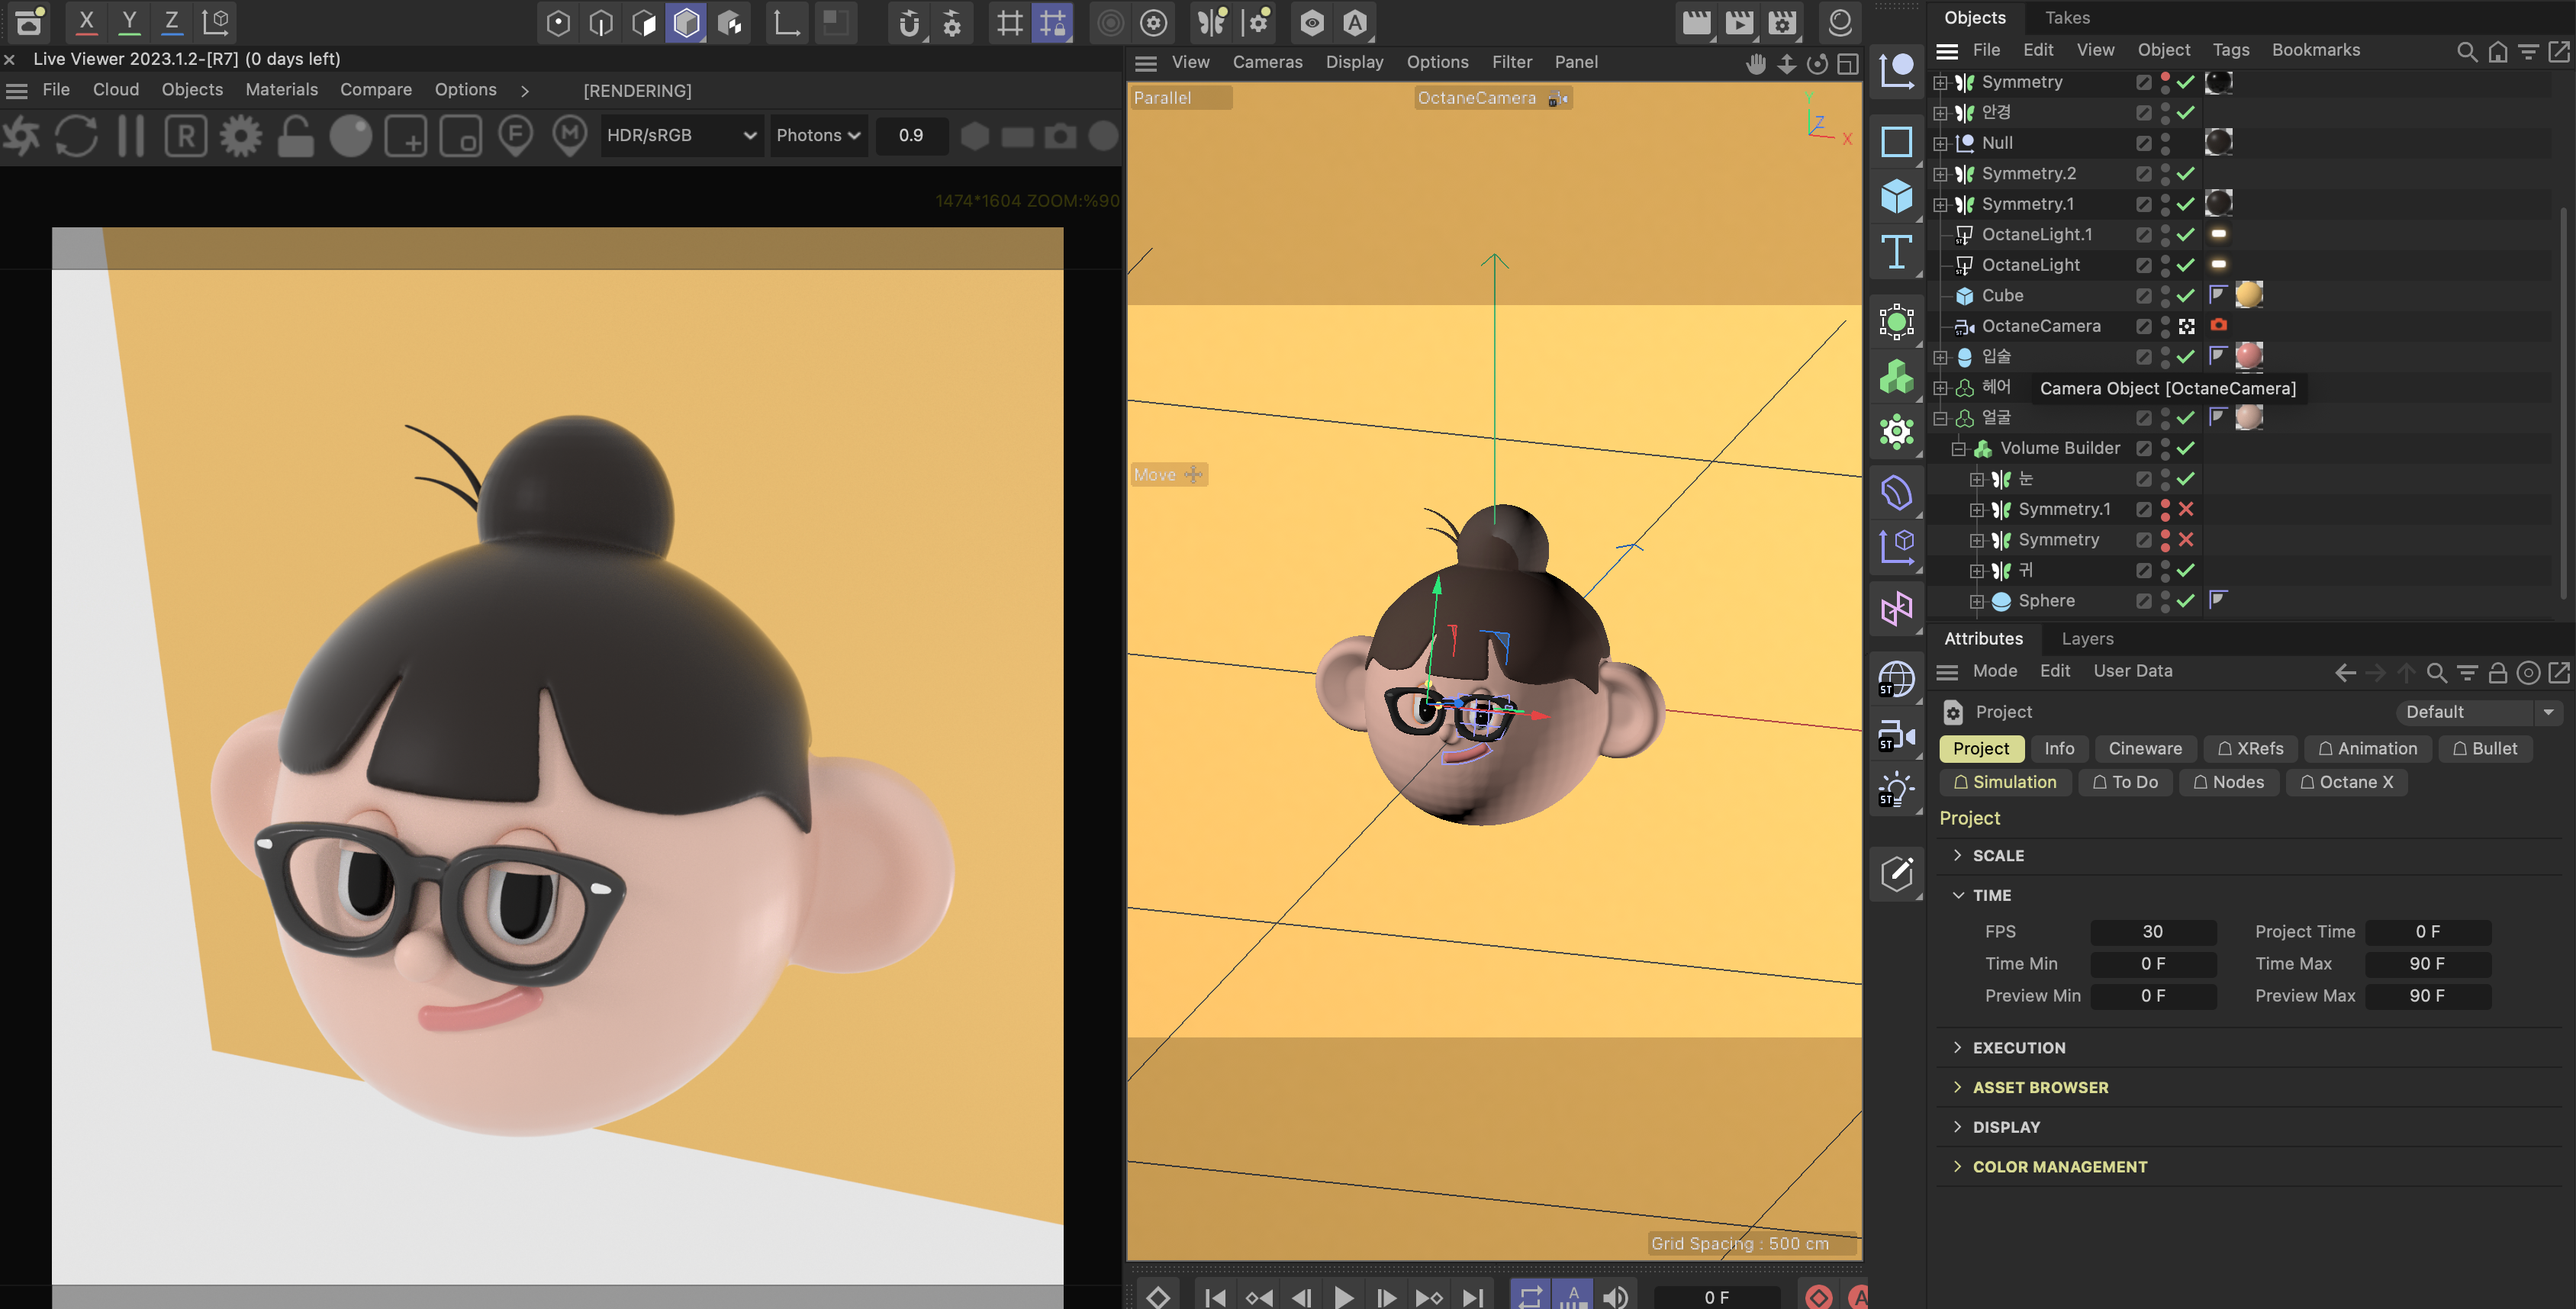Viewport: 2576px width, 1309px height.
Task: Click the Symmetry icon in top toolbar
Action: click(x=1211, y=22)
